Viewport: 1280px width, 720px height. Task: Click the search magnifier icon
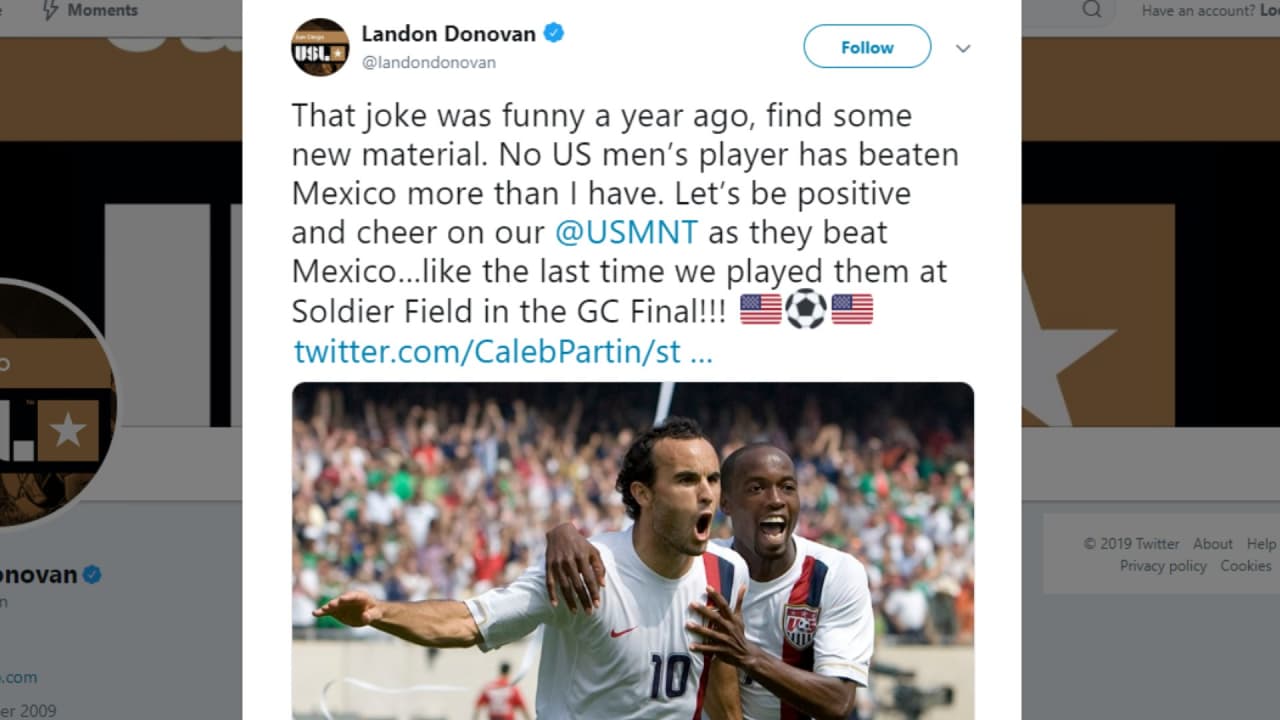(1092, 10)
